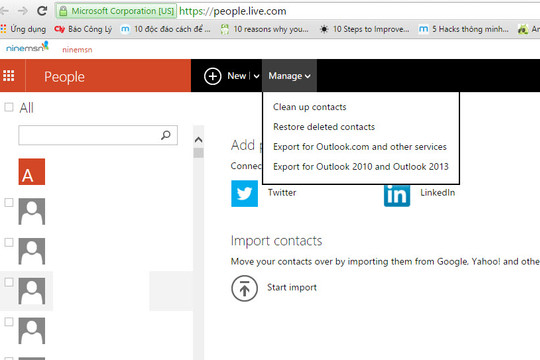Choose Clean up contacts
The height and width of the screenshot is (360, 540).
310,107
